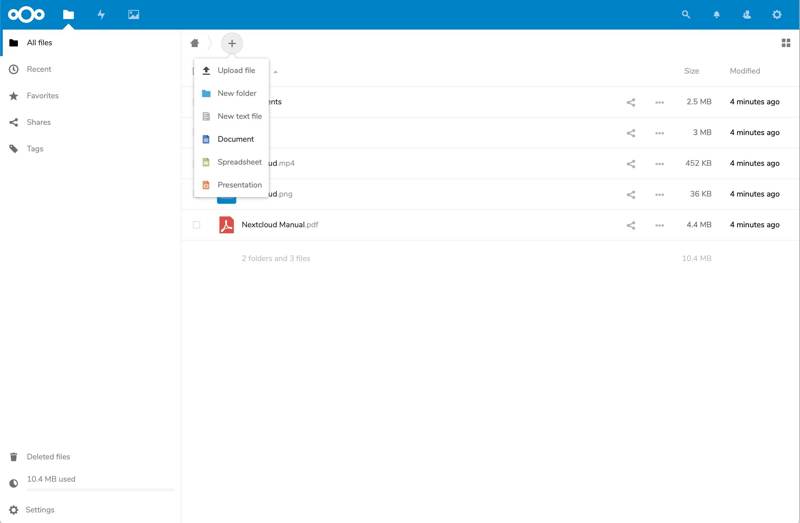Viewport: 800px width, 523px height.
Task: Open more actions for Nextcloud Manual.pdf
Action: (659, 225)
